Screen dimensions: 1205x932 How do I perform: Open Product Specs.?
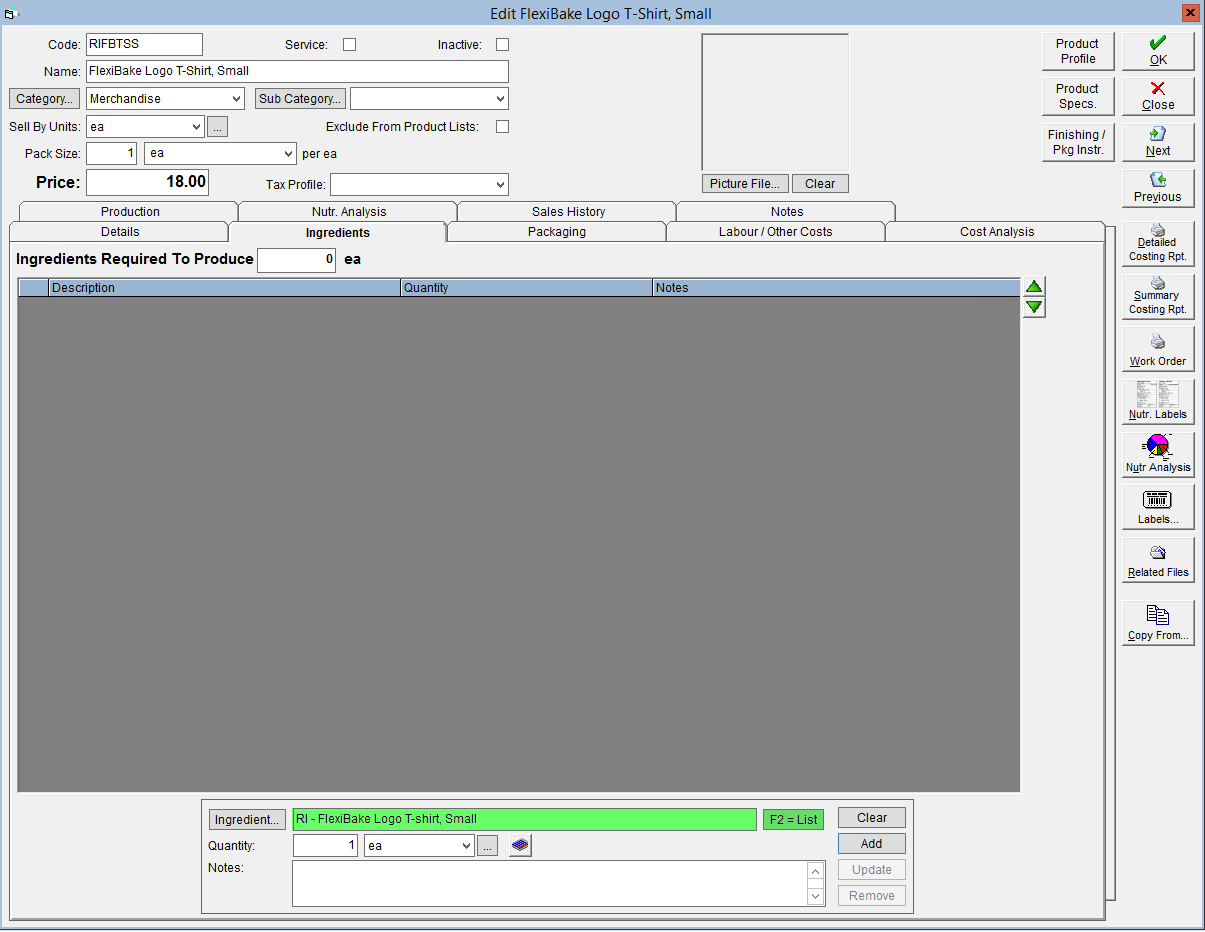click(x=1078, y=97)
